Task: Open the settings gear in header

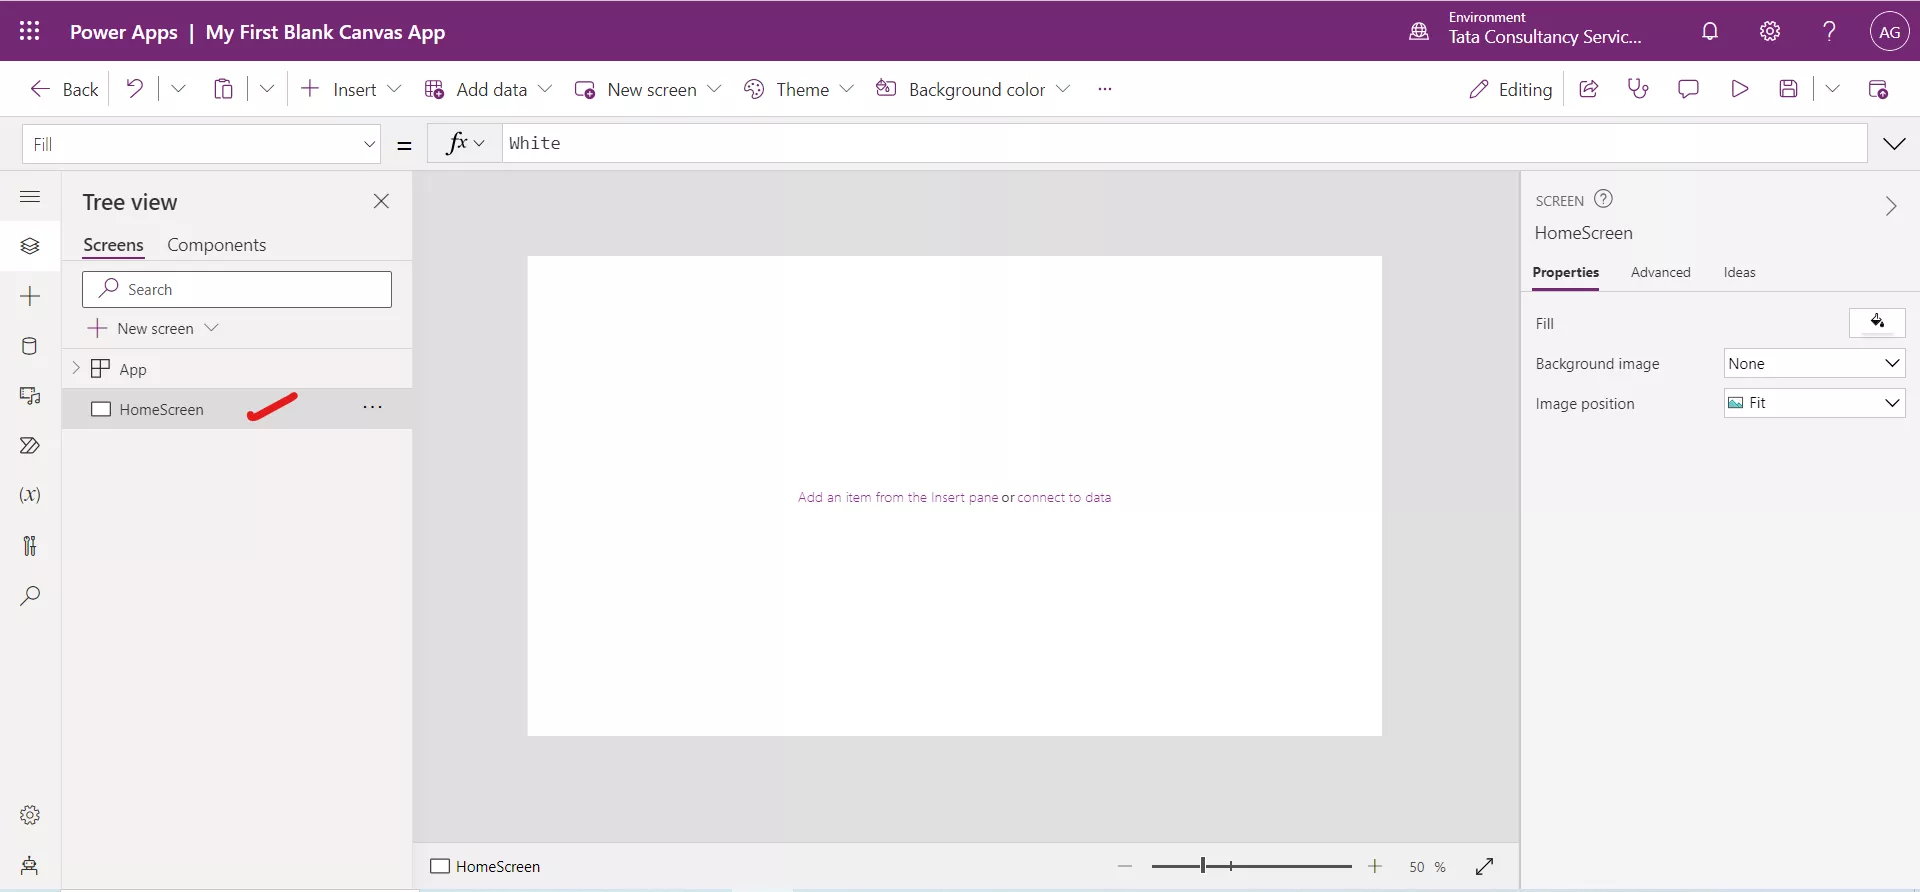Action: [1770, 31]
